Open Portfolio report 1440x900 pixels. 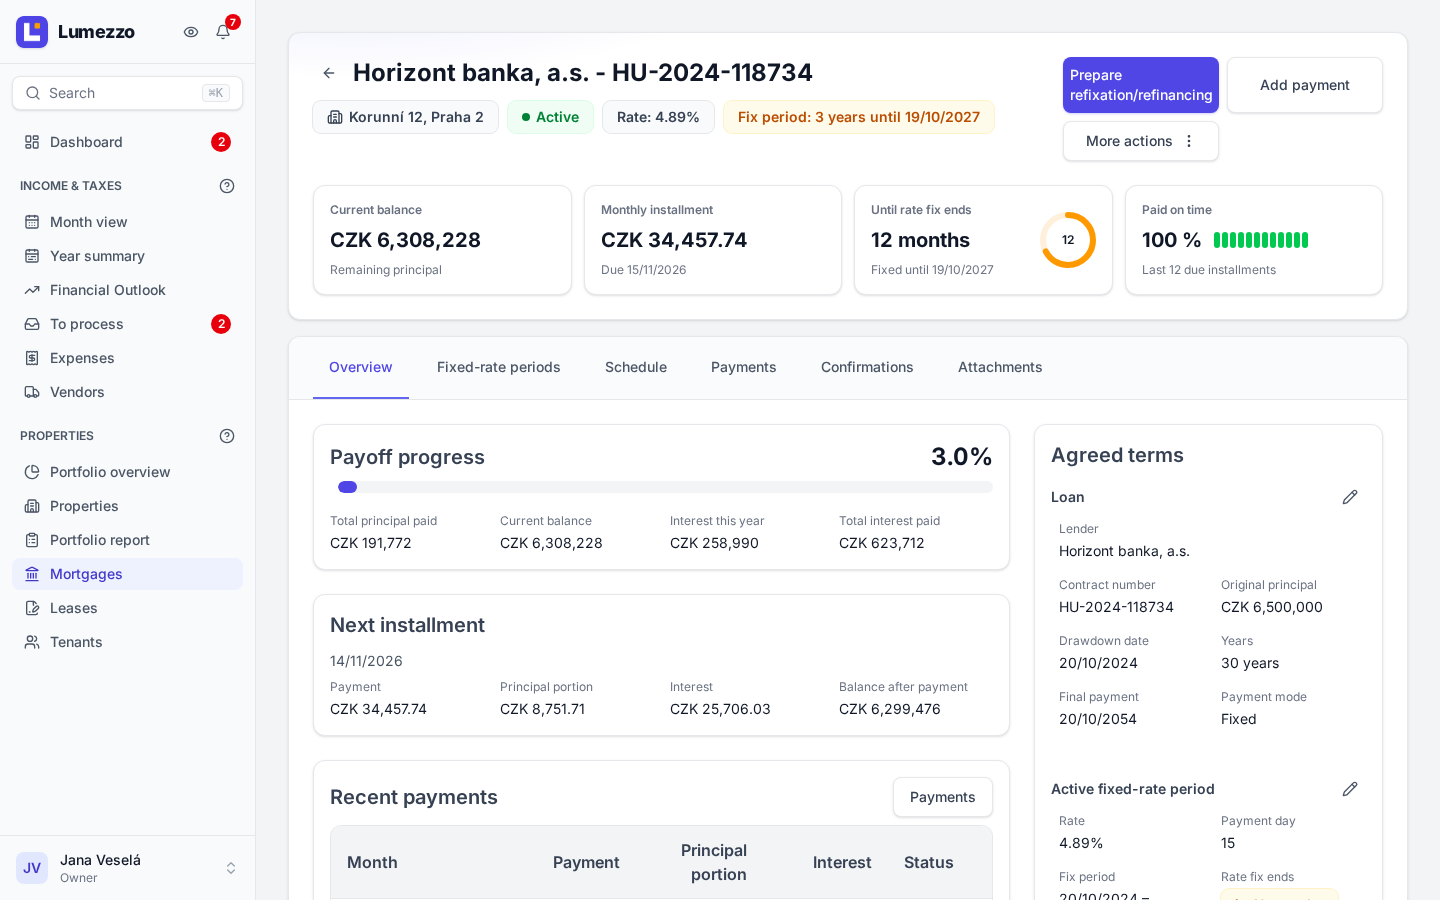(127, 540)
